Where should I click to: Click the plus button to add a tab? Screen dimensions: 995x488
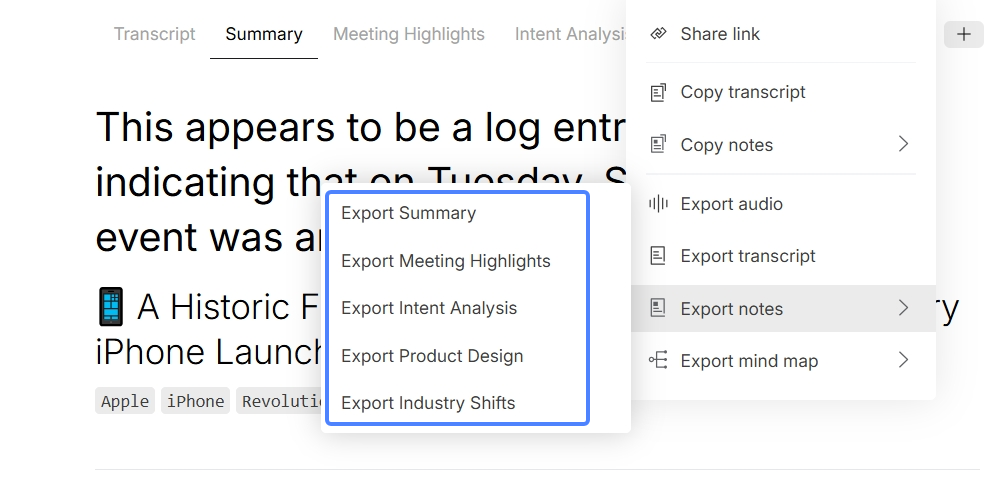click(x=963, y=34)
